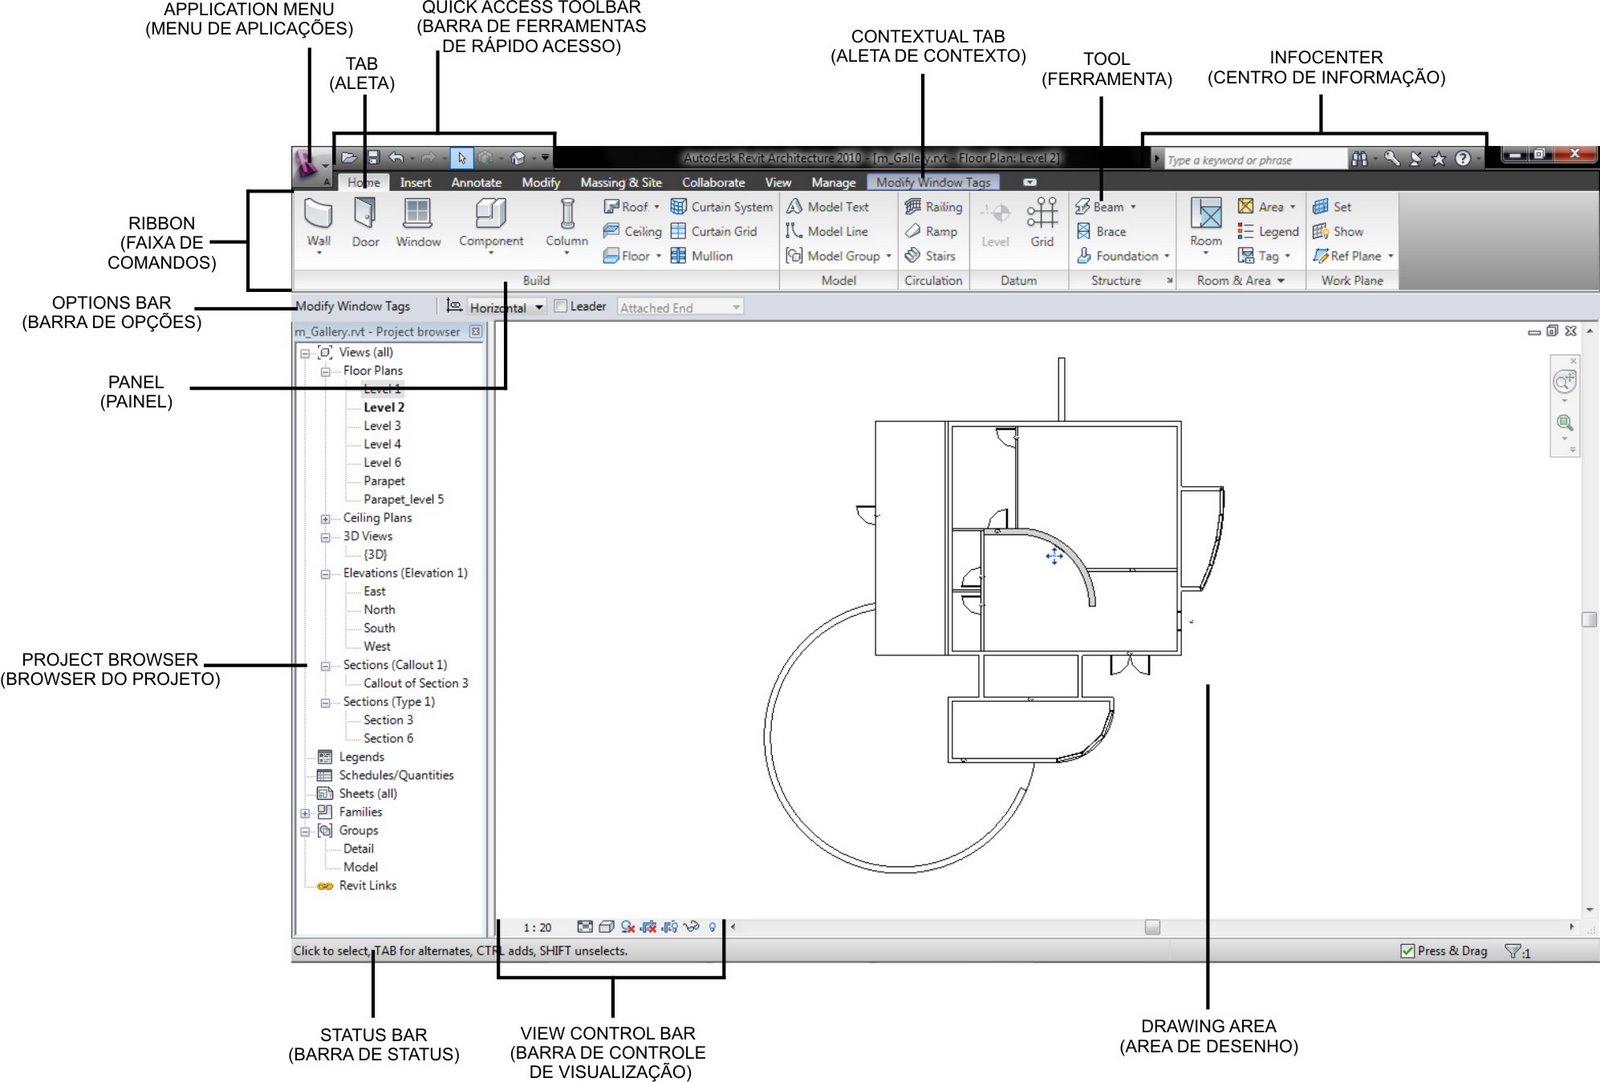Image resolution: width=1600 pixels, height=1082 pixels.
Task: Collapse the 3D Views tree node
Action: pyautogui.click(x=325, y=537)
